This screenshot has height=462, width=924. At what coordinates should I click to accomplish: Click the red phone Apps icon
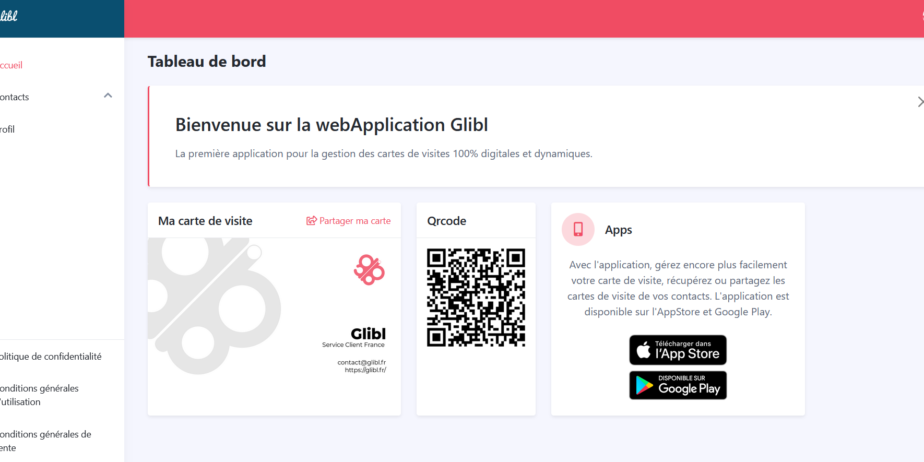point(578,229)
